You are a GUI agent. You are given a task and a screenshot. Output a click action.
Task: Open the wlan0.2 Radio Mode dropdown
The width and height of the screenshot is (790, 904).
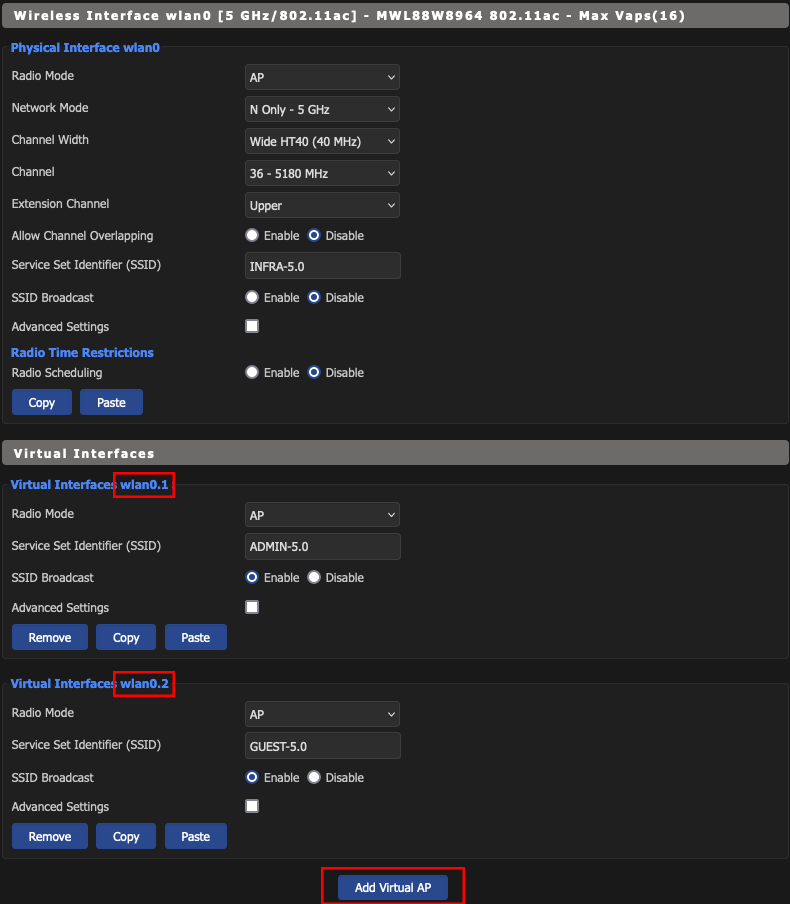click(321, 714)
